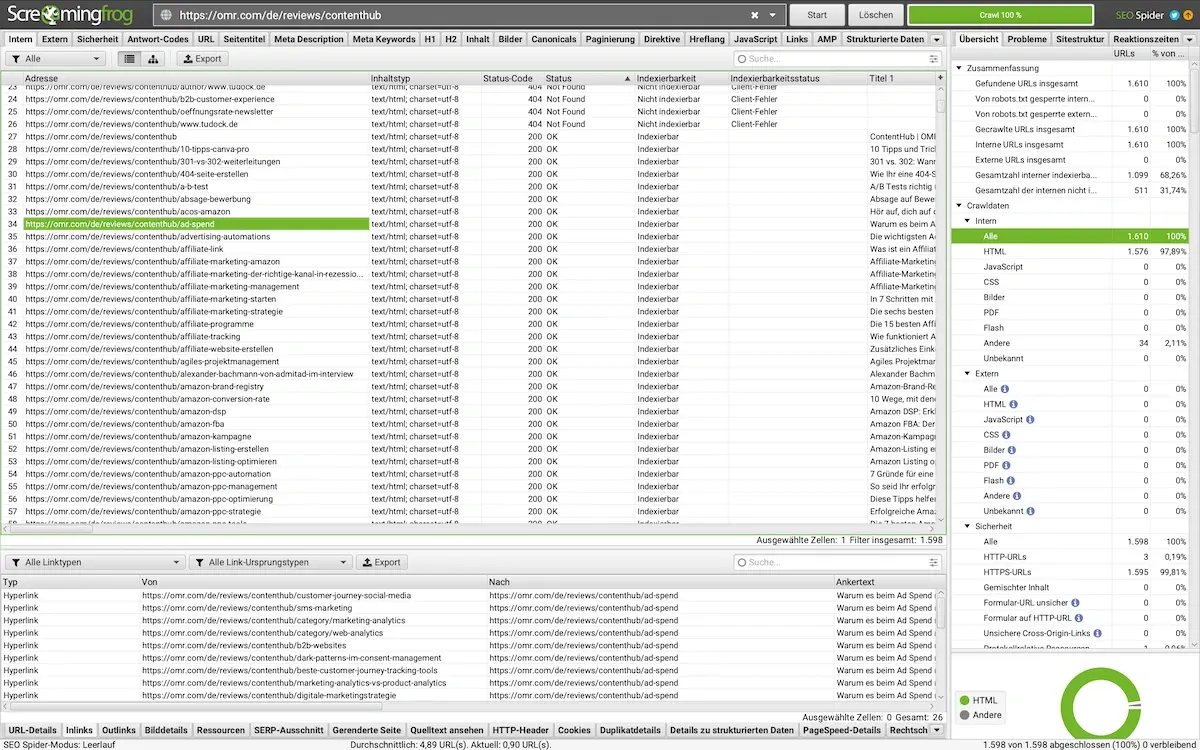
Task: Click the globe icon in the URL bar
Action: point(167,15)
